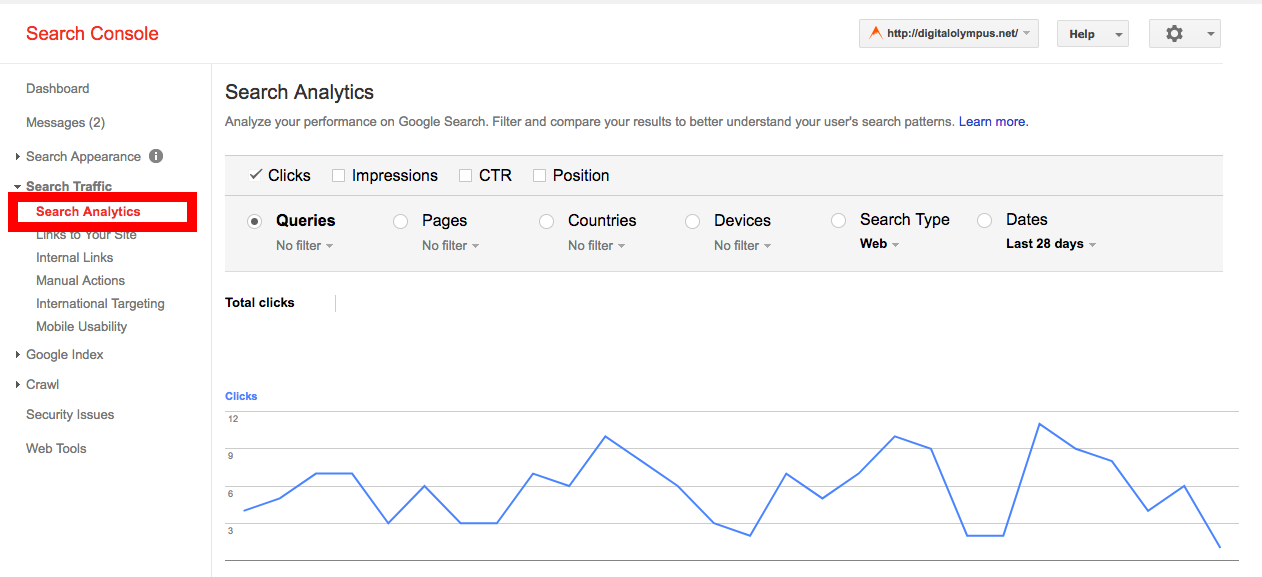Open Mobile Usability in sidebar

[82, 327]
